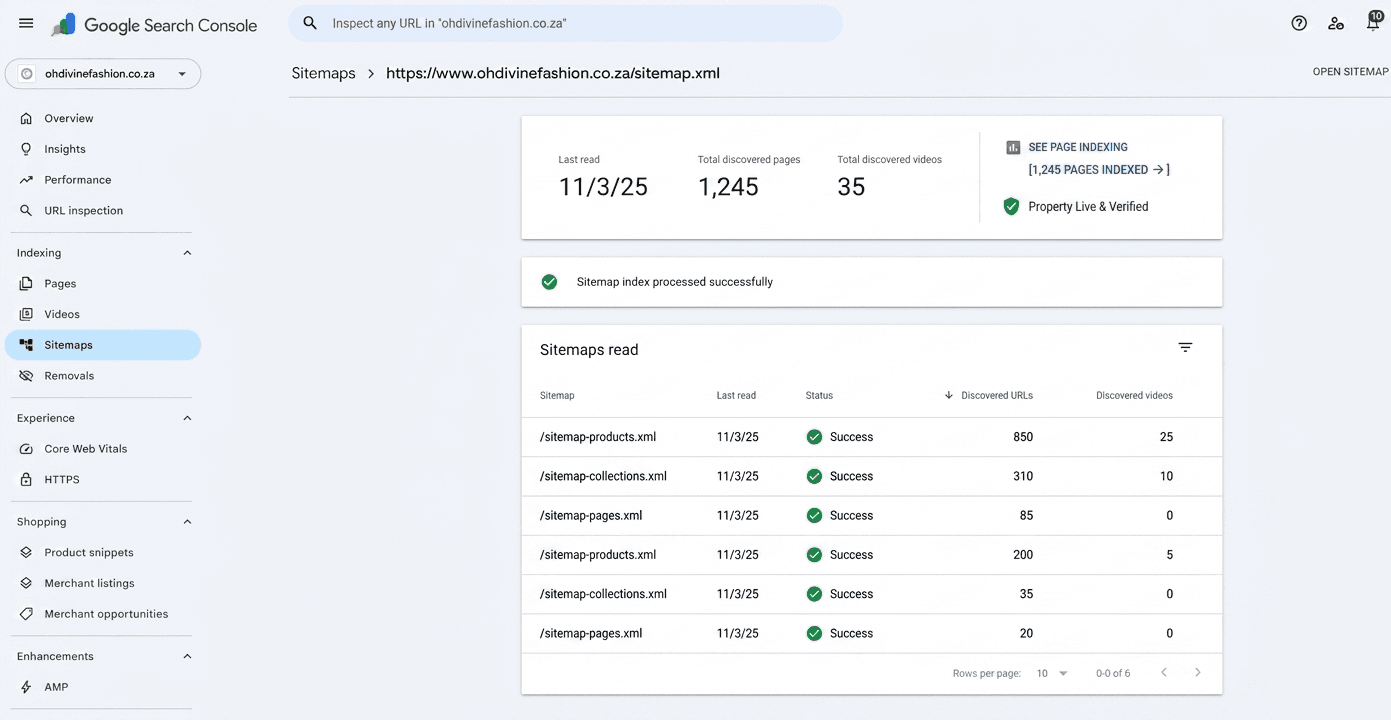
Task: Click the AMP lightning bolt icon
Action: coord(26,687)
